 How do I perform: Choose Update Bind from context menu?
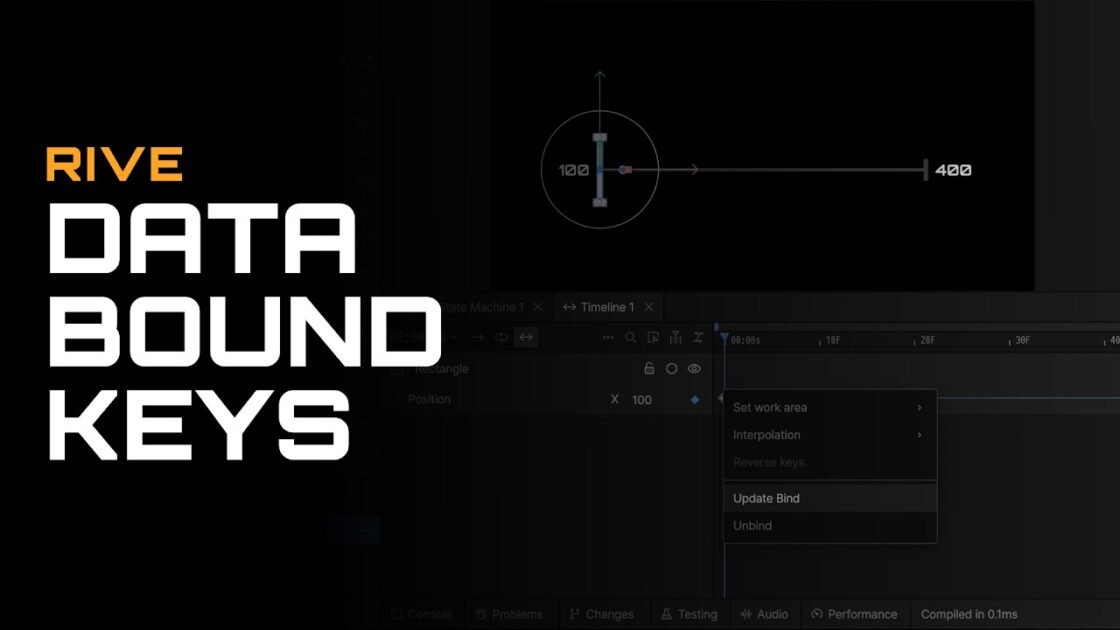[829, 498]
